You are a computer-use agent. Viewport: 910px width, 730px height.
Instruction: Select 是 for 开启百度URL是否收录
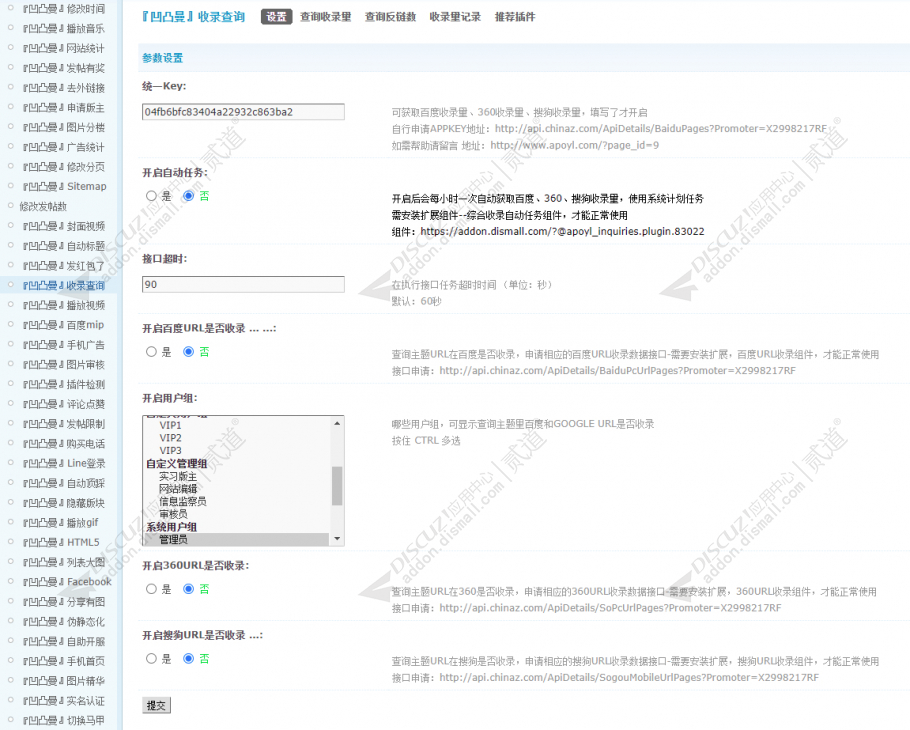[x=151, y=352]
